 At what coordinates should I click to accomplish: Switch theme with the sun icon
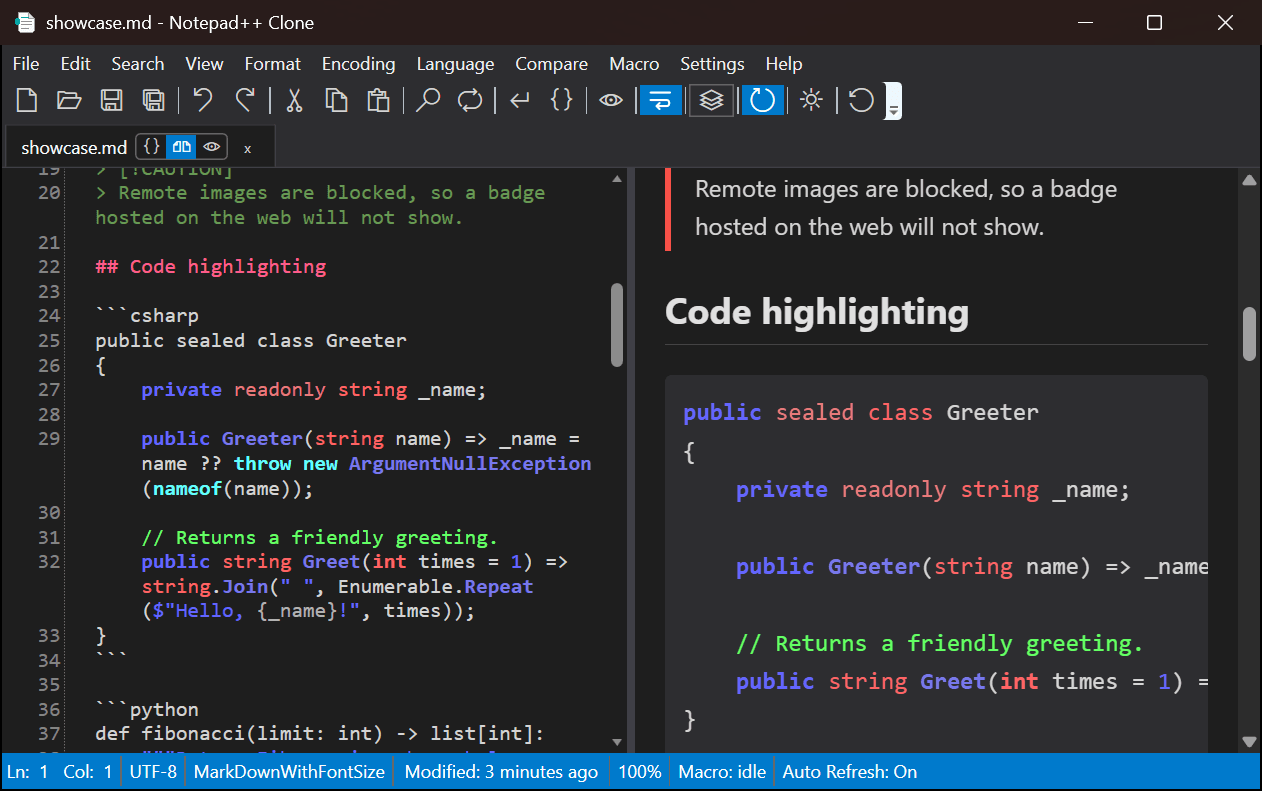coord(812,100)
